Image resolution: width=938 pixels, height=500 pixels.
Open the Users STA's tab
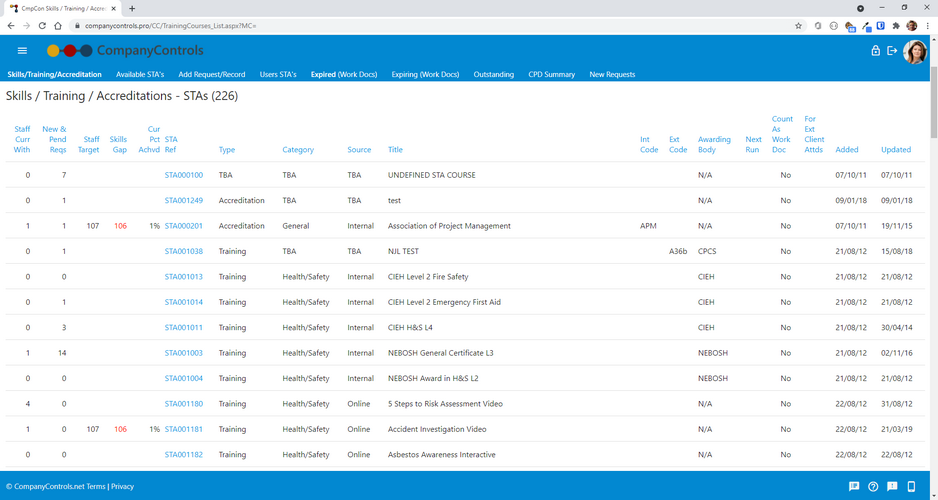[x=278, y=74]
